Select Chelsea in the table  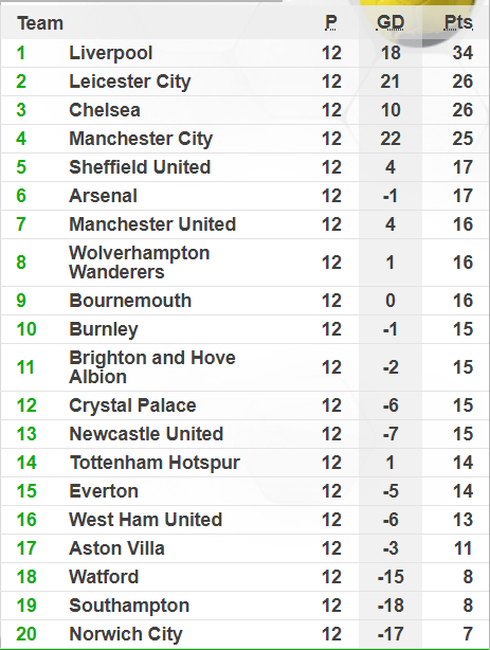click(x=104, y=110)
